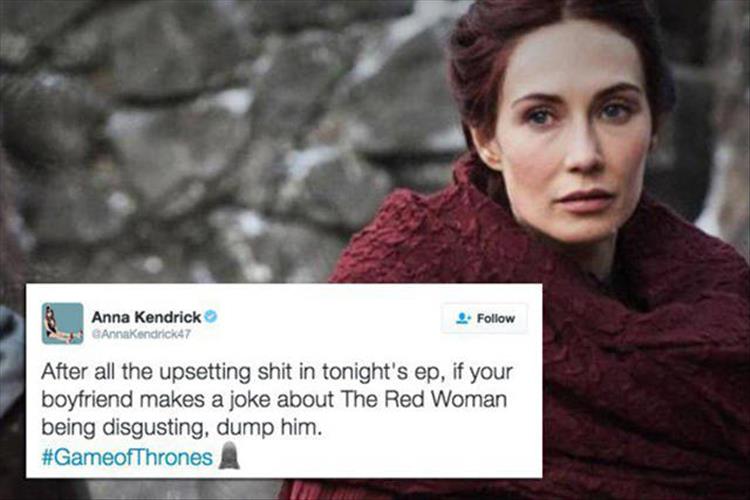The height and width of the screenshot is (500, 750).
Task: Click Anna Kendrick's profile avatar thumbnail
Action: tap(62, 323)
